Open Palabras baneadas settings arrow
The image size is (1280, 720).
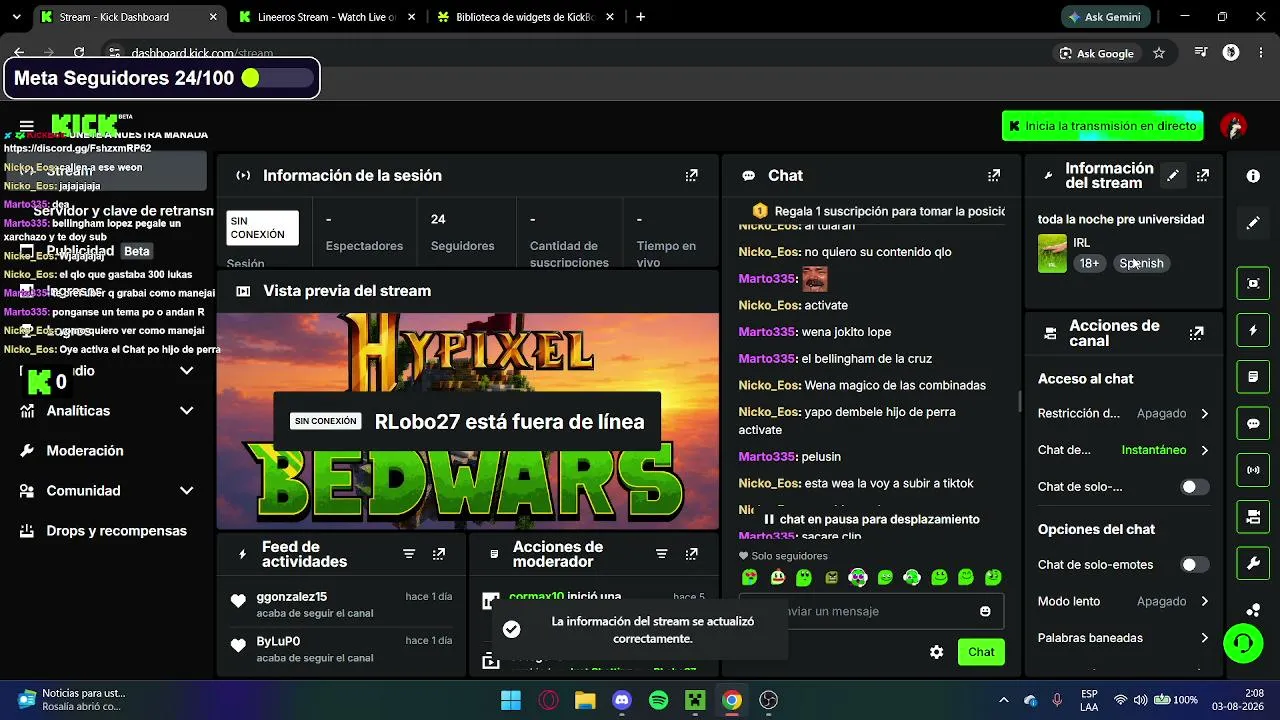pos(1204,638)
